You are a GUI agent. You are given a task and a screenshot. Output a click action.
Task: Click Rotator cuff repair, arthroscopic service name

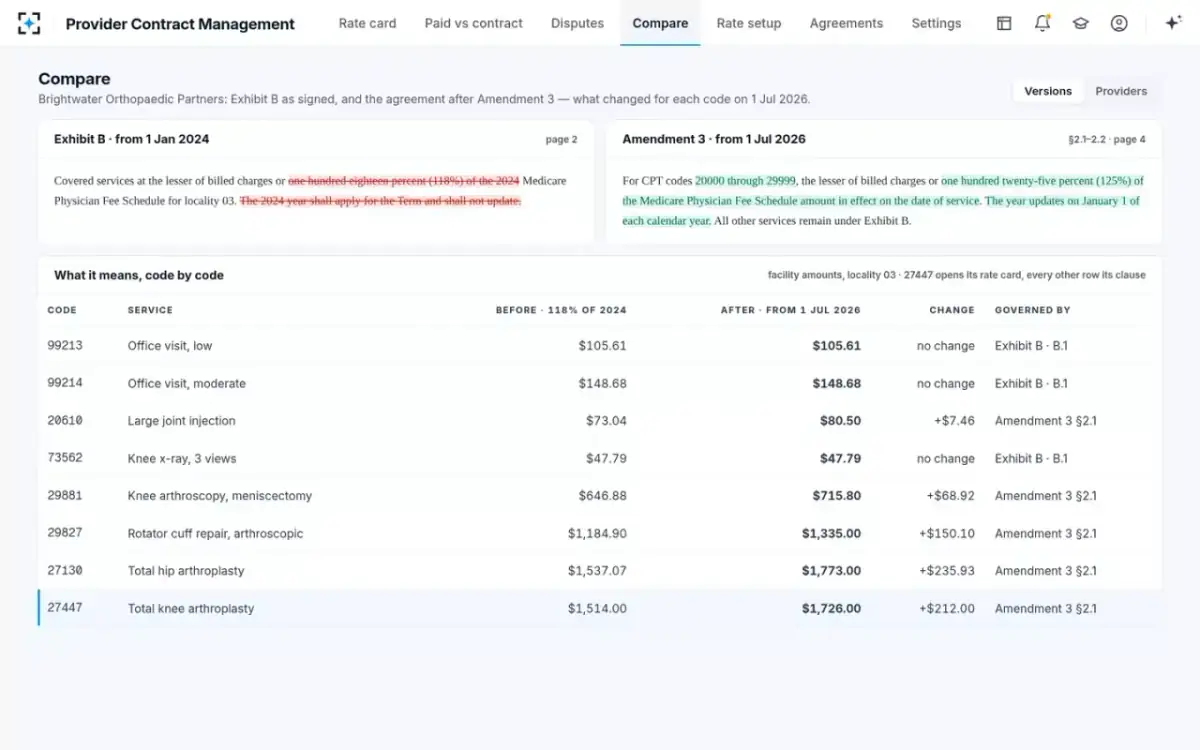point(215,533)
